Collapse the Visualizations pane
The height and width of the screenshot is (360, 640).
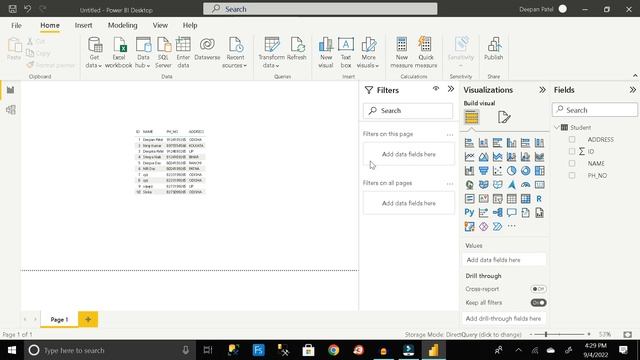tap(542, 90)
